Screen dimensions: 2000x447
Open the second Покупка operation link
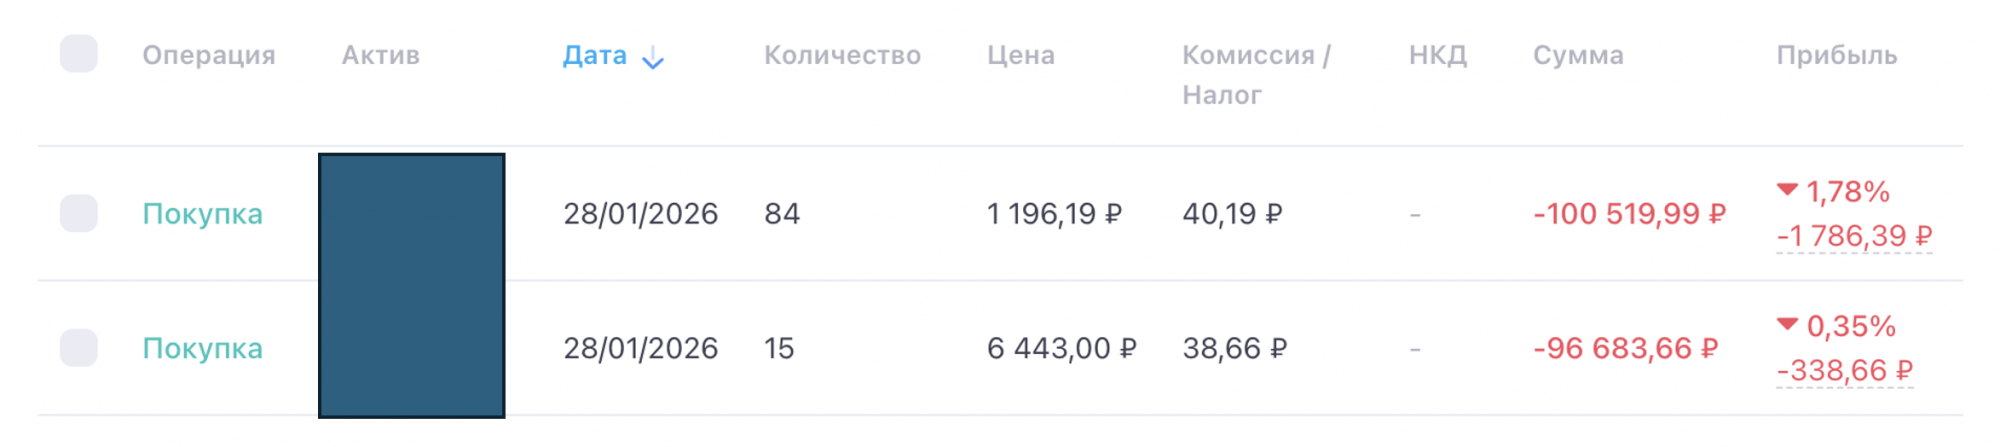(202, 349)
